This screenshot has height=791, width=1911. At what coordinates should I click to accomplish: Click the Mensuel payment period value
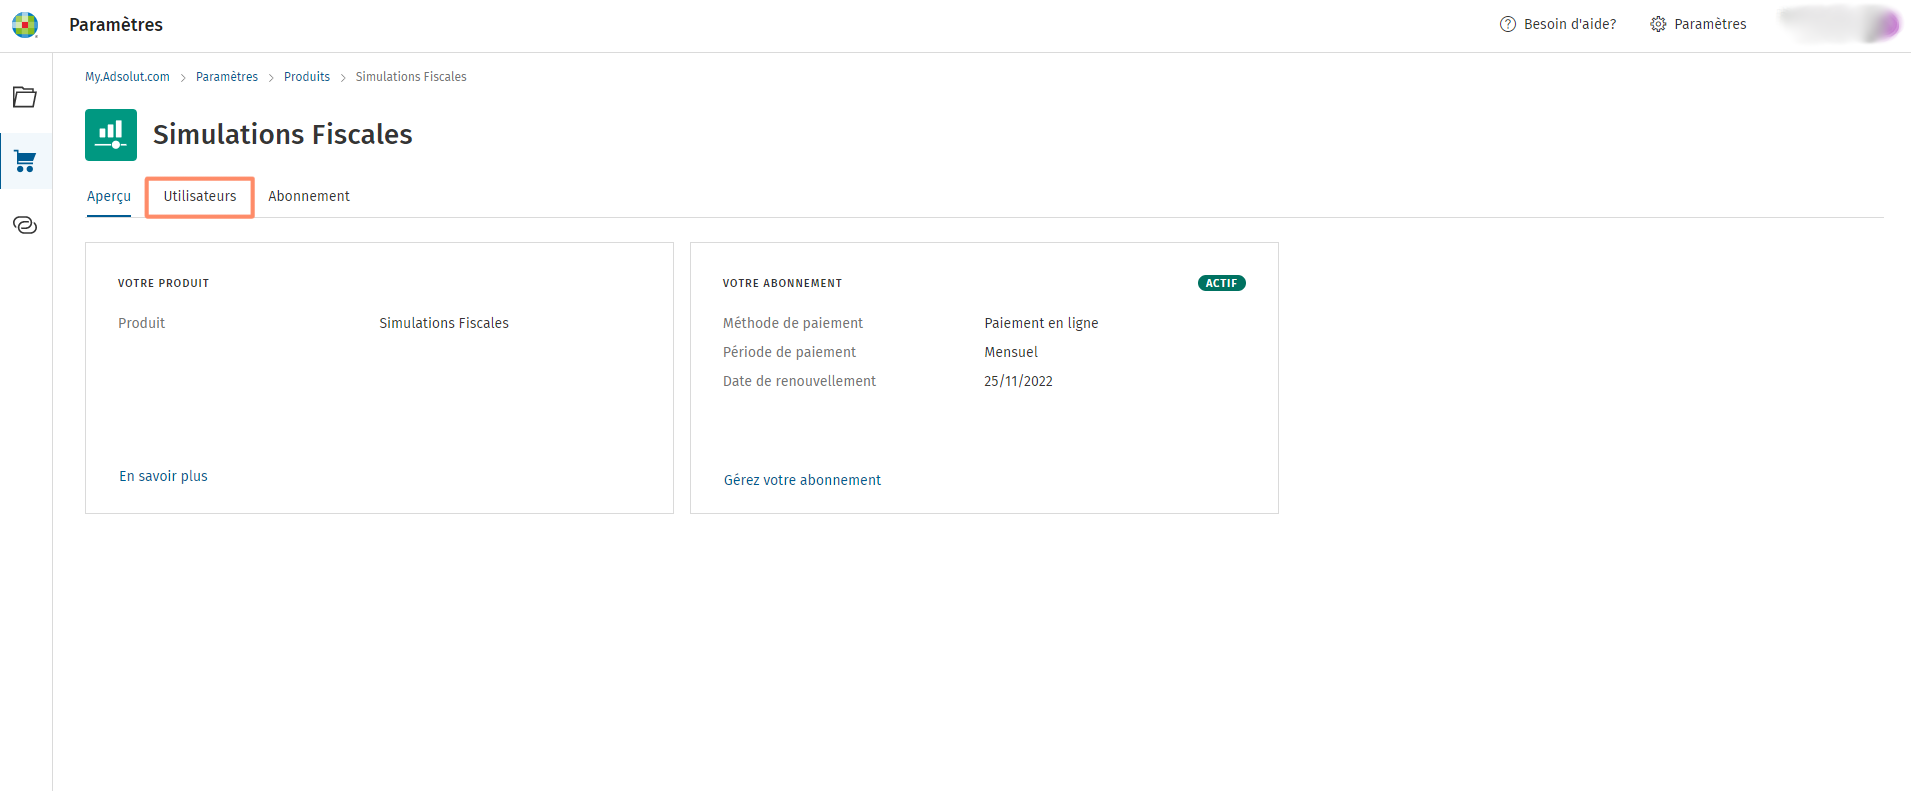click(x=1011, y=352)
